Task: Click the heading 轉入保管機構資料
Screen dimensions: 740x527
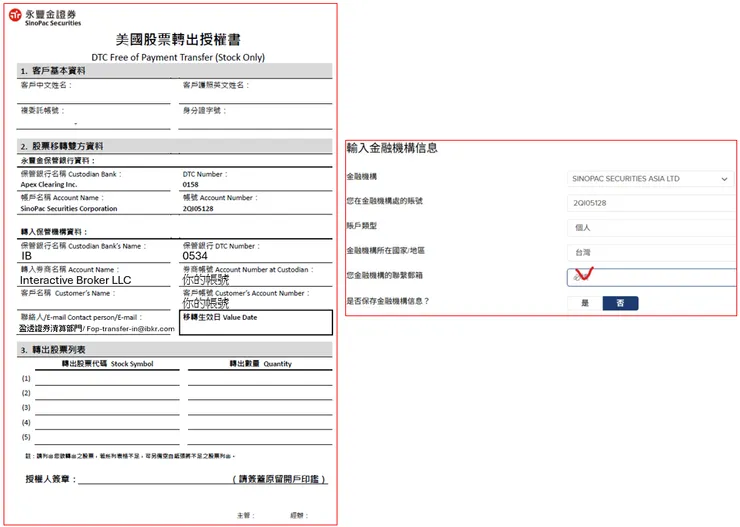Action: 54,232
